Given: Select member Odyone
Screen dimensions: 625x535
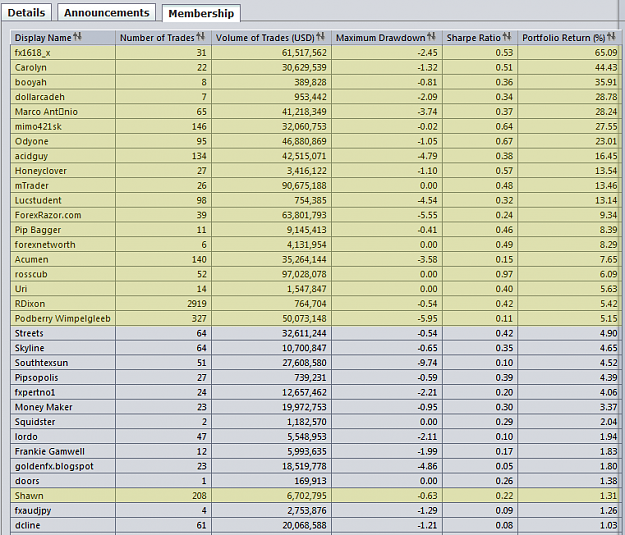Looking at the screenshot, I should [31, 141].
